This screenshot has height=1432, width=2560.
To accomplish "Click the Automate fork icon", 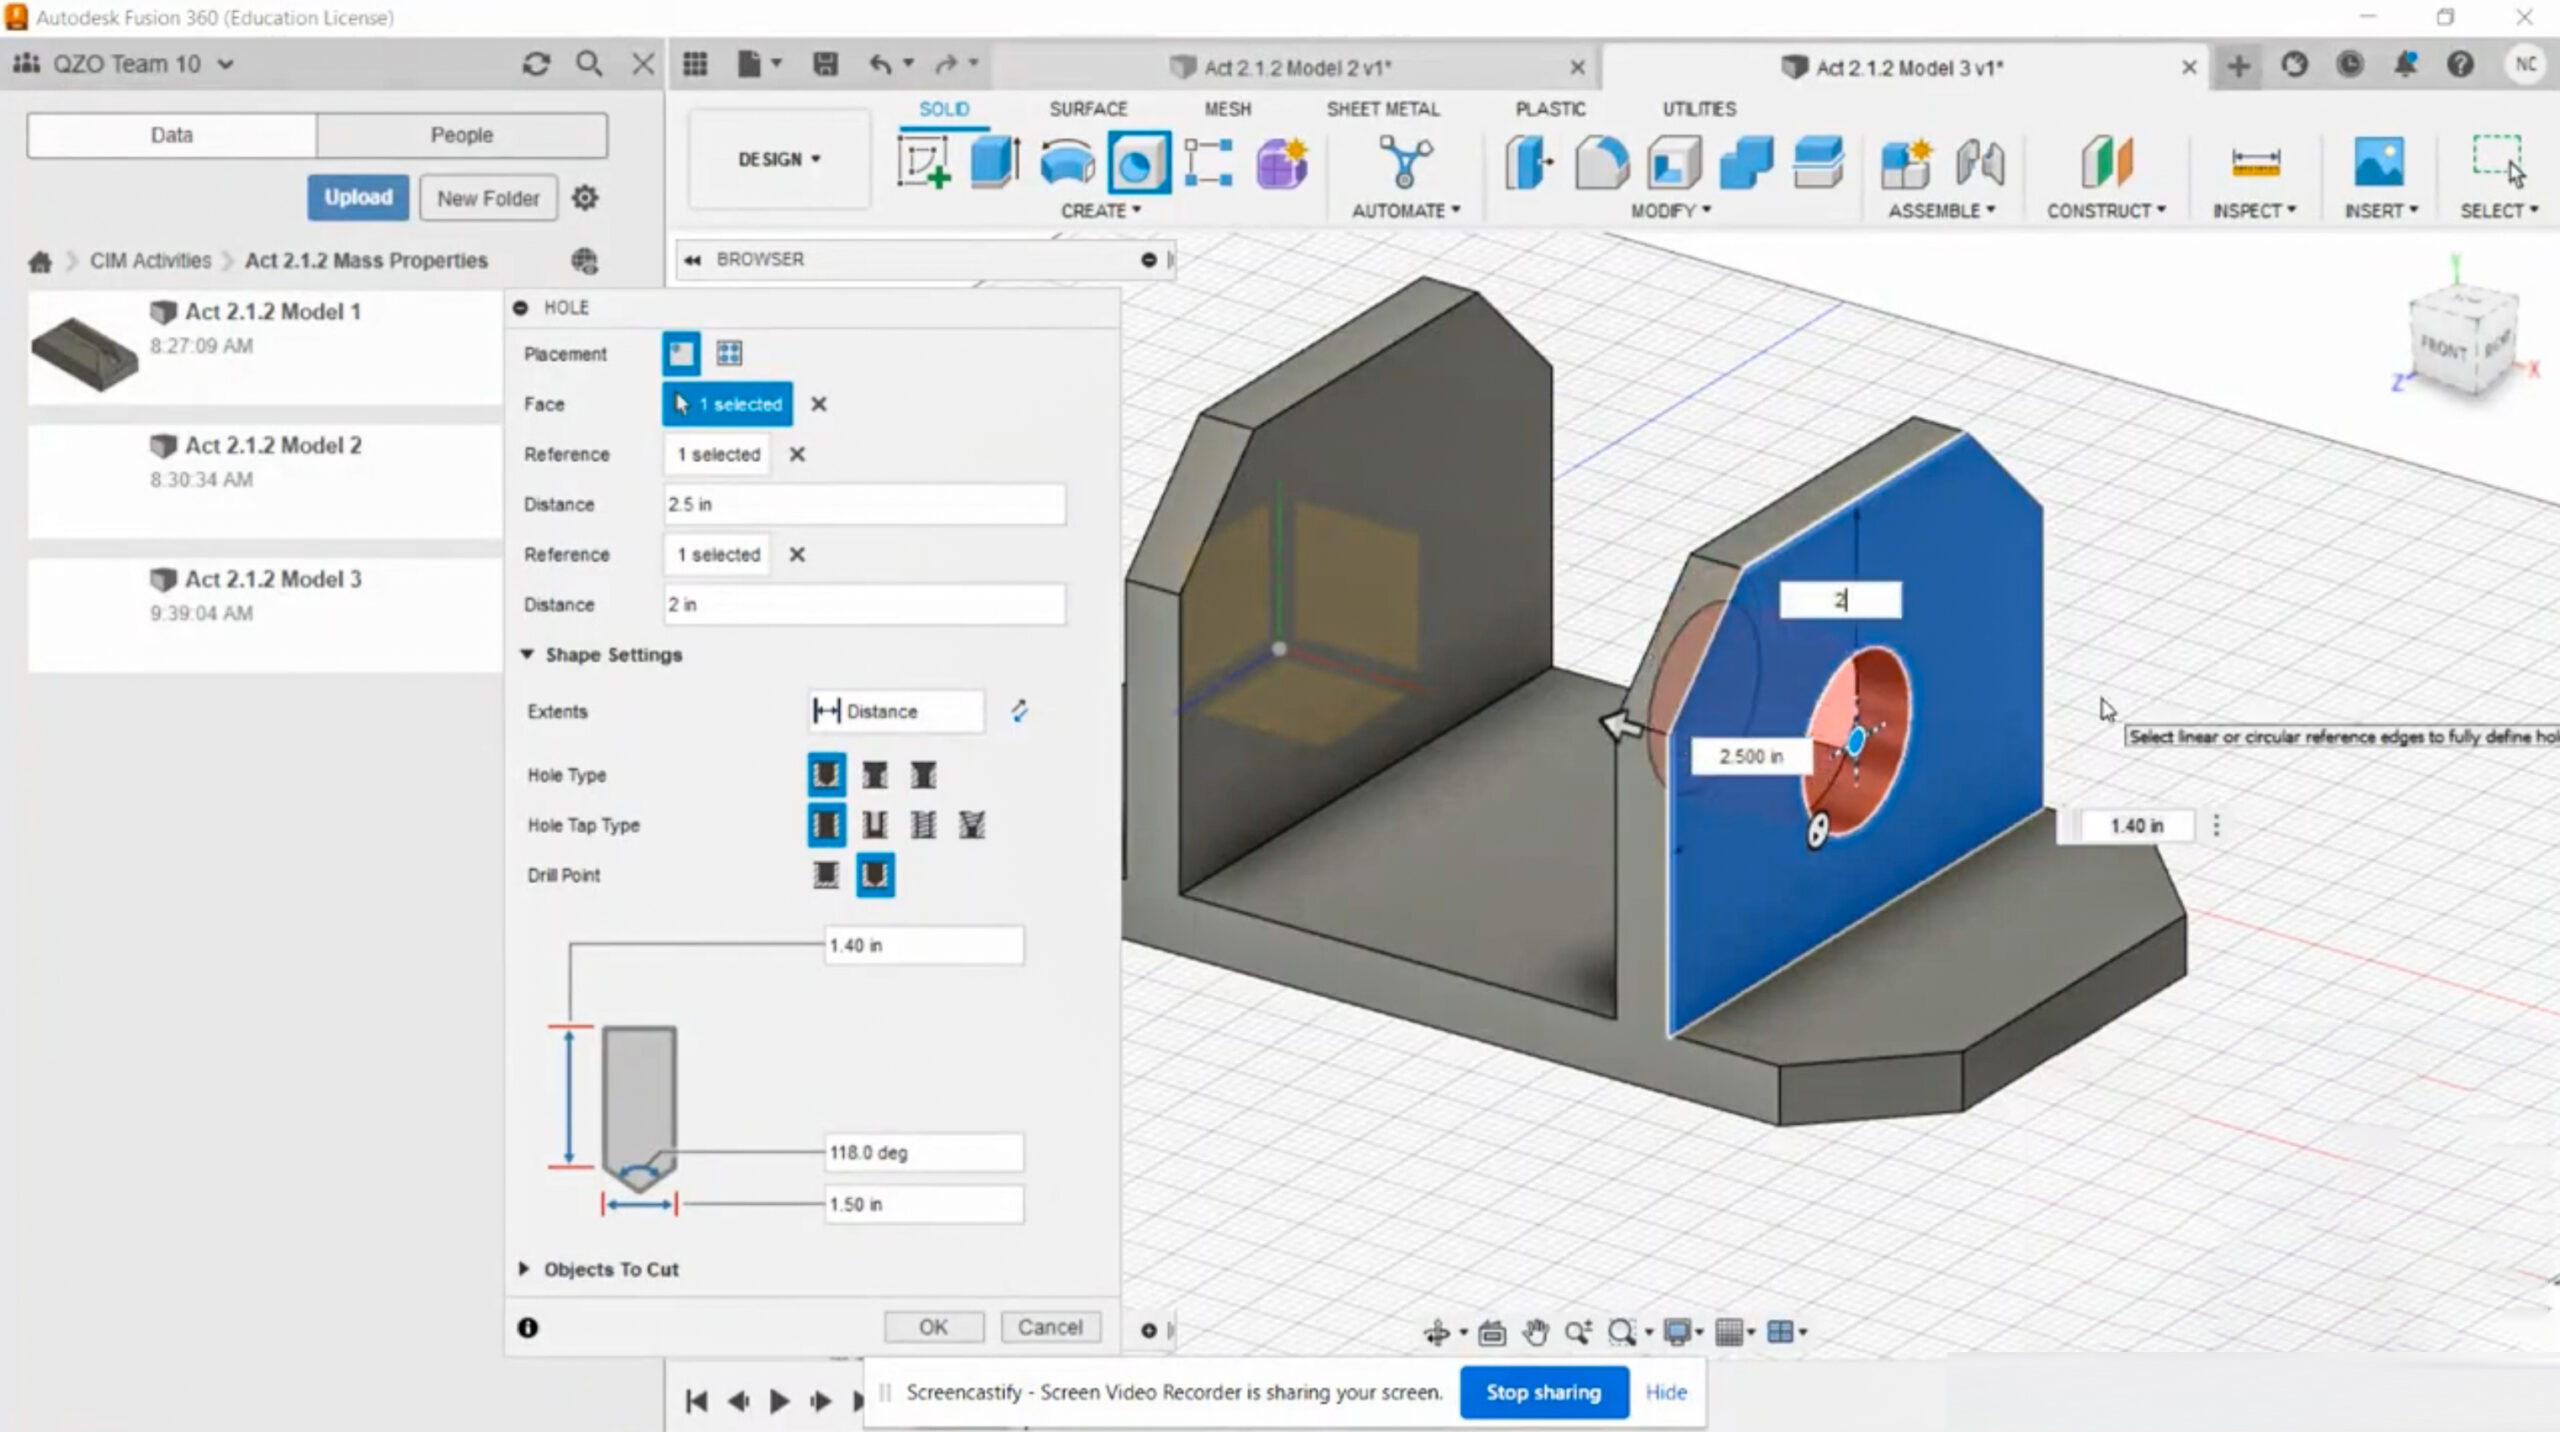I will tap(1404, 162).
